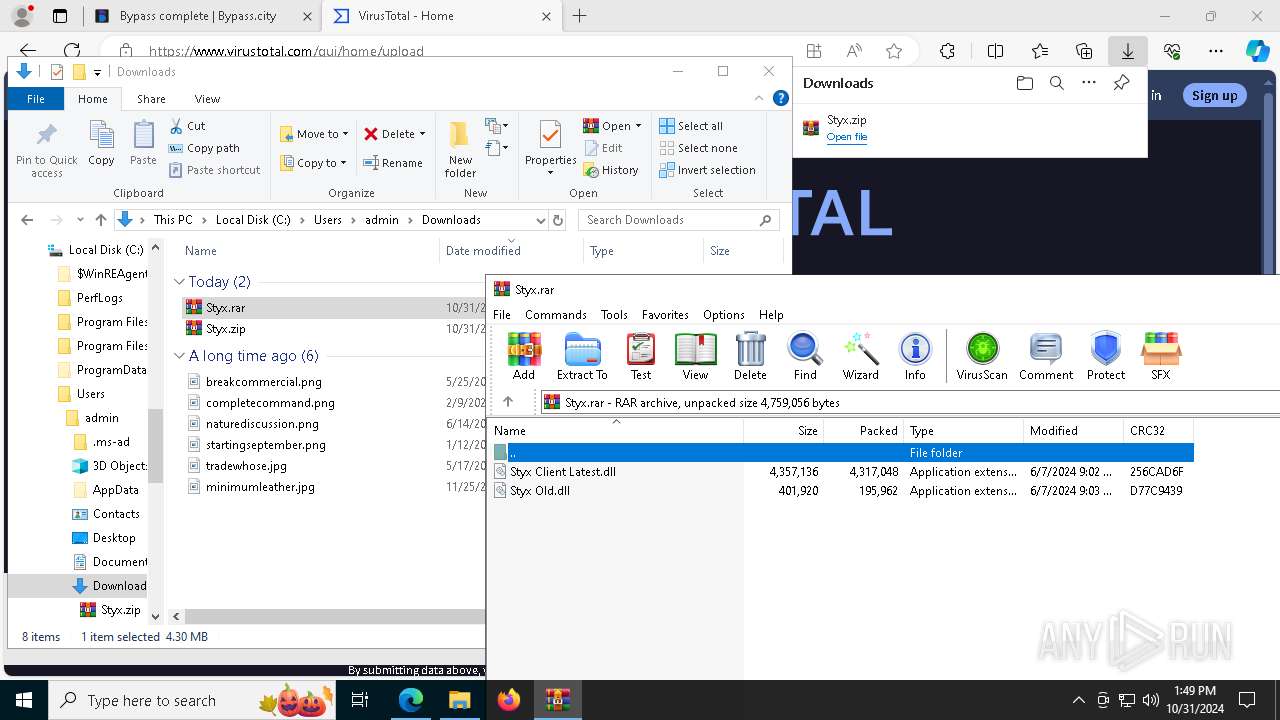The height and width of the screenshot is (720, 1280).
Task: Click the Windows Start button
Action: click(24, 700)
